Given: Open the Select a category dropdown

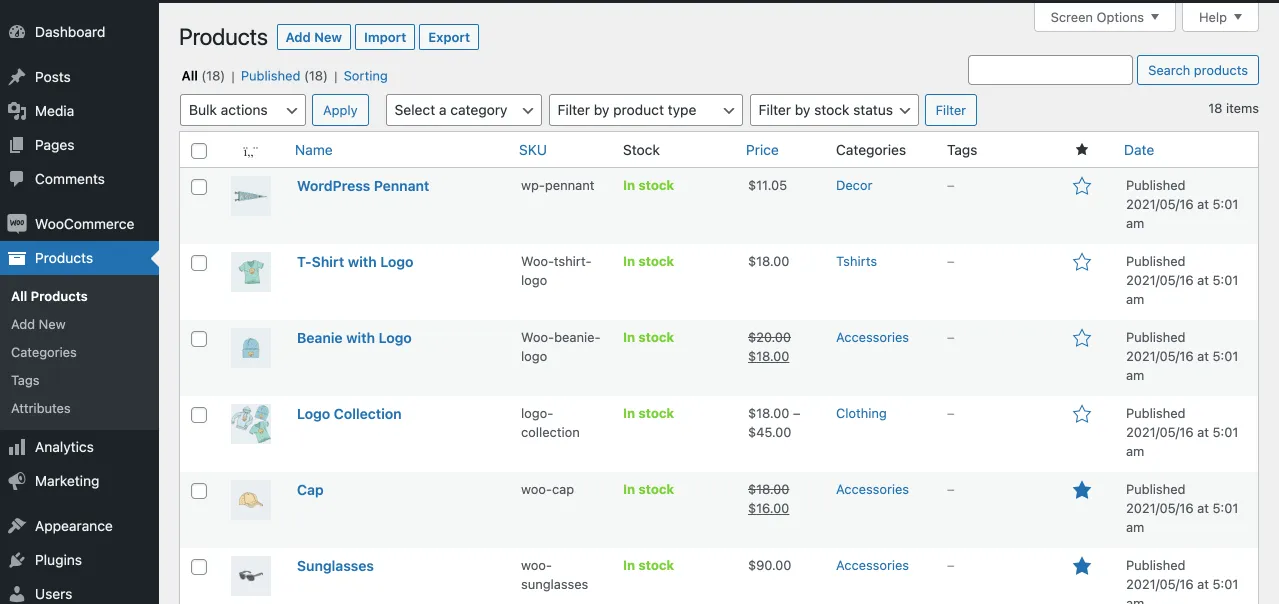Looking at the screenshot, I should [x=464, y=110].
